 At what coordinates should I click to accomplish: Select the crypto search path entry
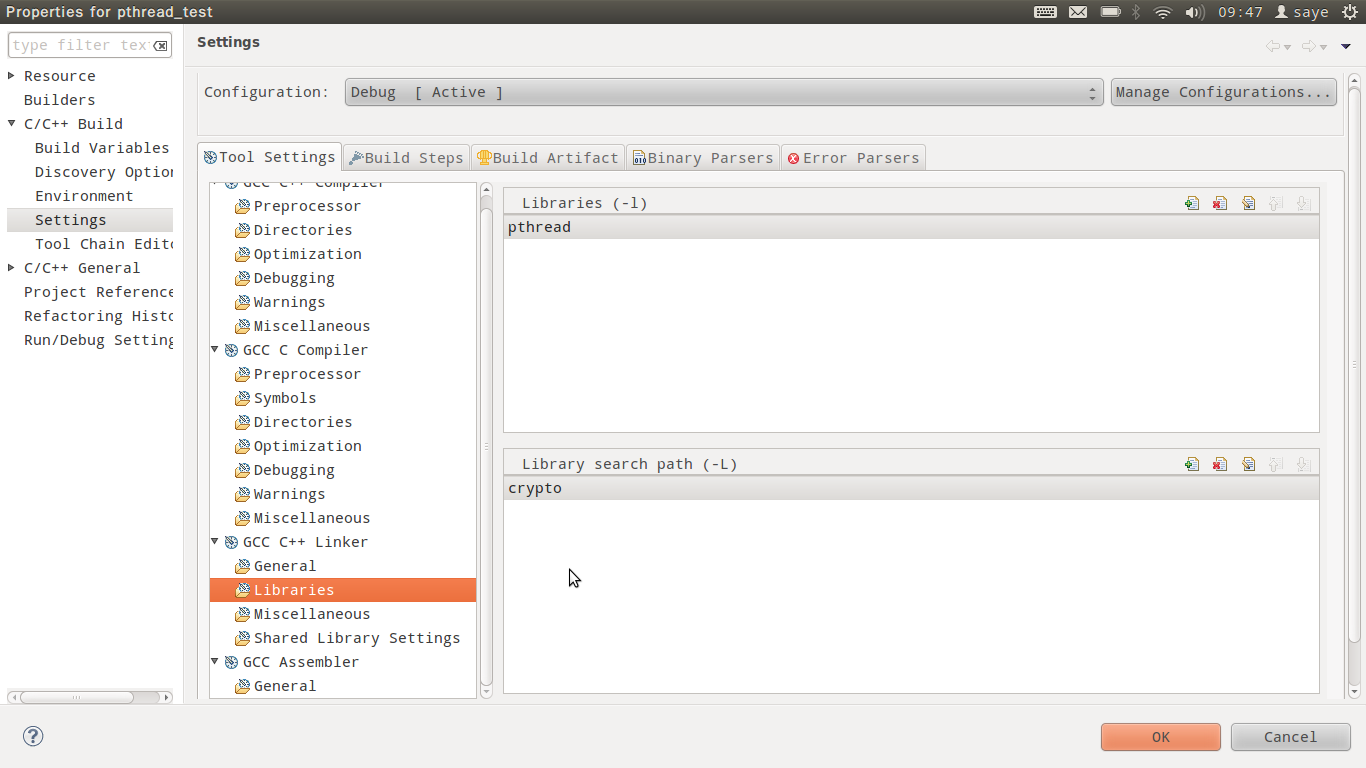[x=911, y=488]
